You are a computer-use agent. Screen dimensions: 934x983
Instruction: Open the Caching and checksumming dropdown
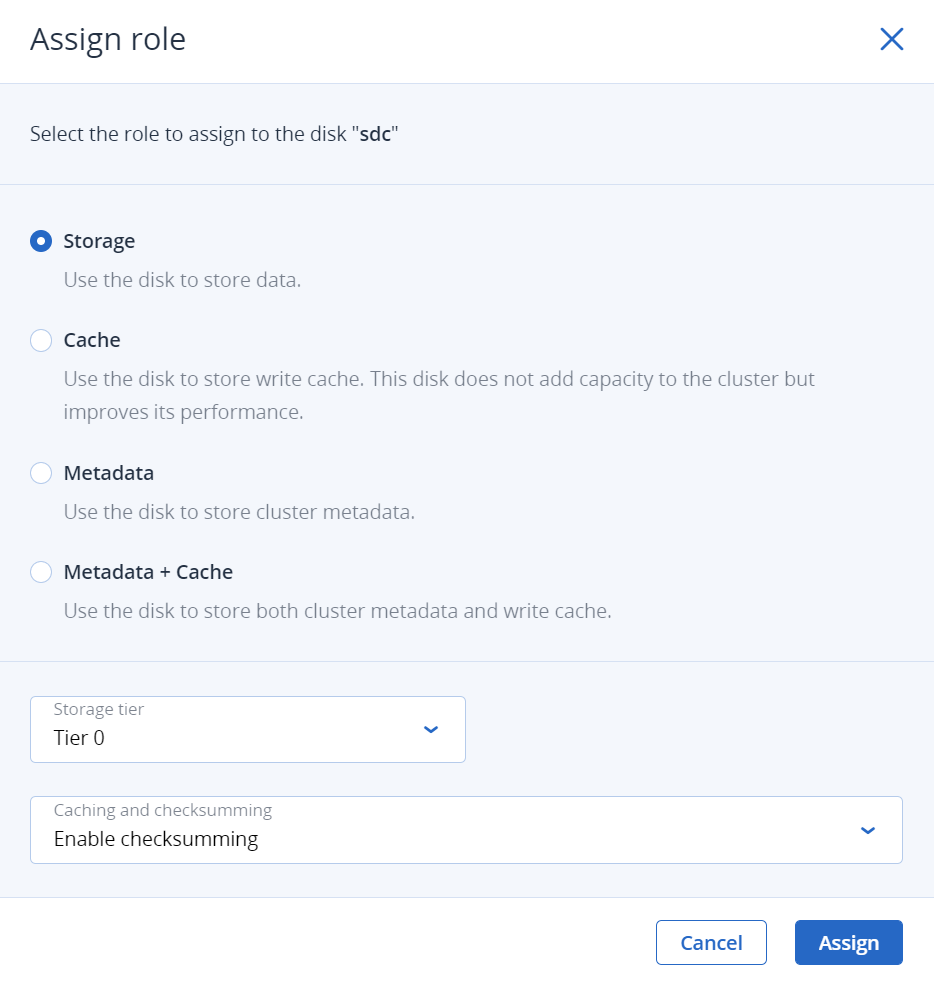pos(466,829)
